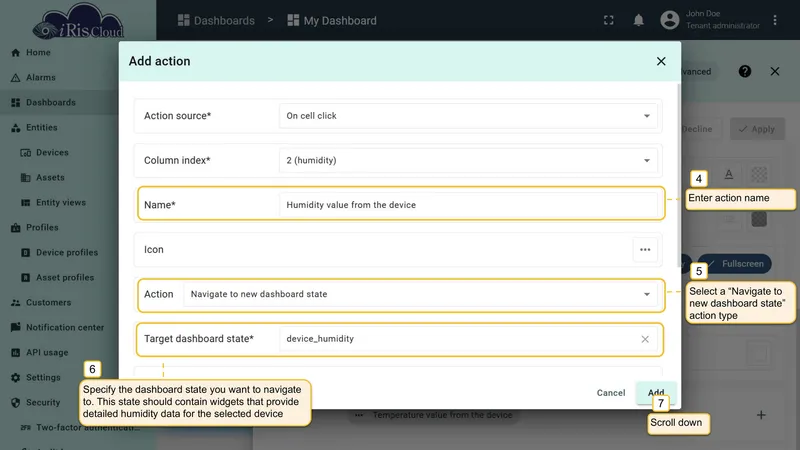Toggle fullscreen mode icon in header
Screen dimensions: 800x450
(608, 20)
